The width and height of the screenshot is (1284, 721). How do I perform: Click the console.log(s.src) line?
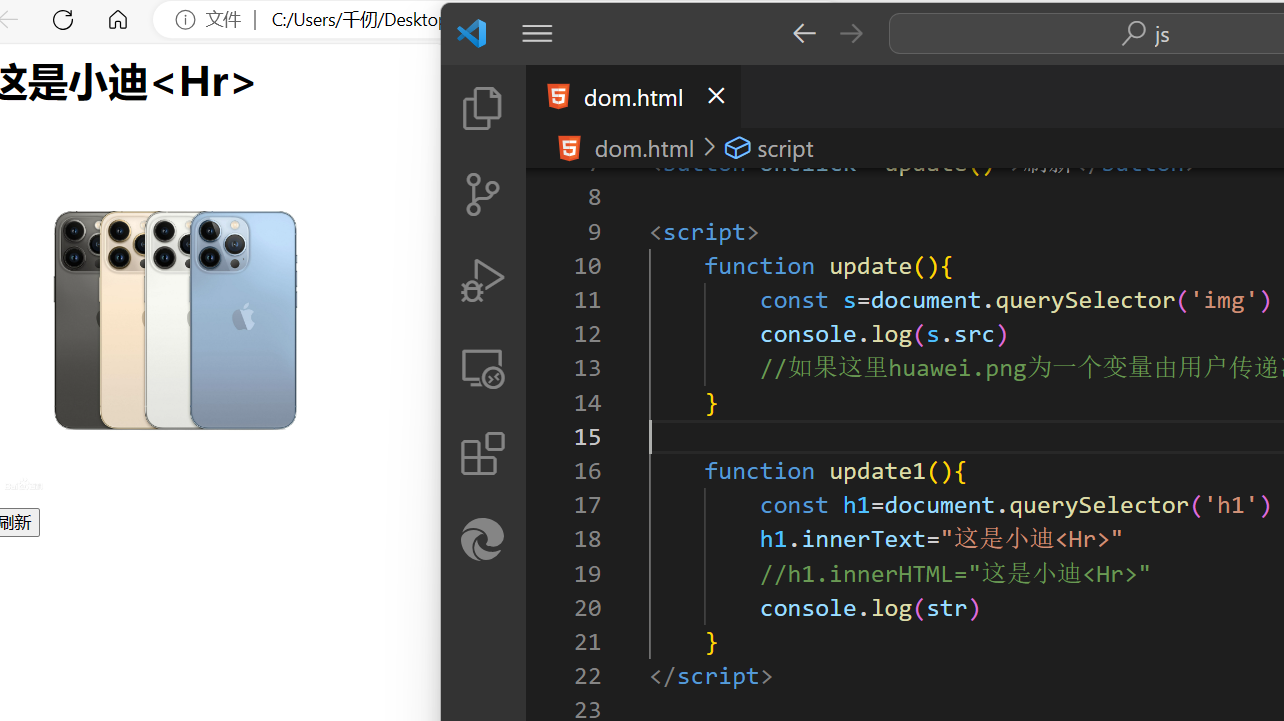(884, 334)
